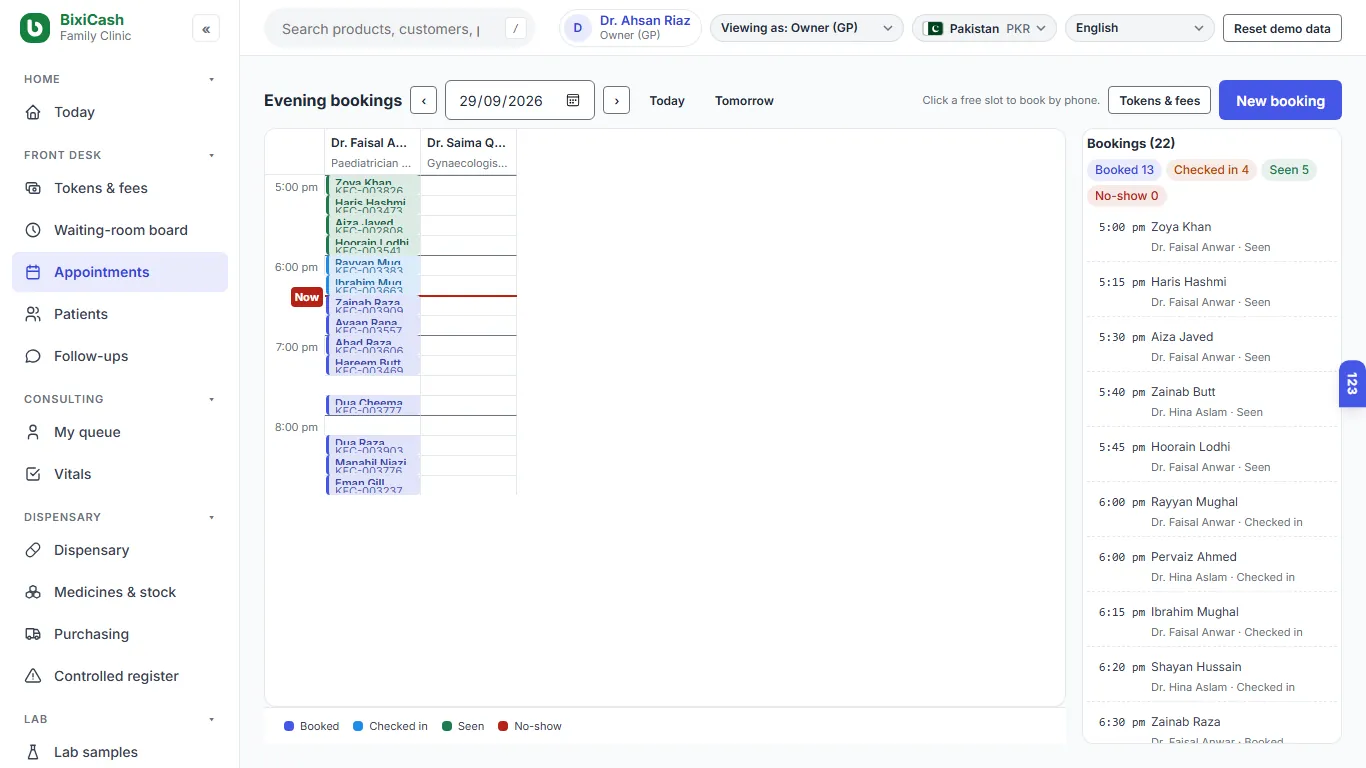Click the Lab samples flask icon
Viewport: 1366px width, 768px height.
[34, 752]
